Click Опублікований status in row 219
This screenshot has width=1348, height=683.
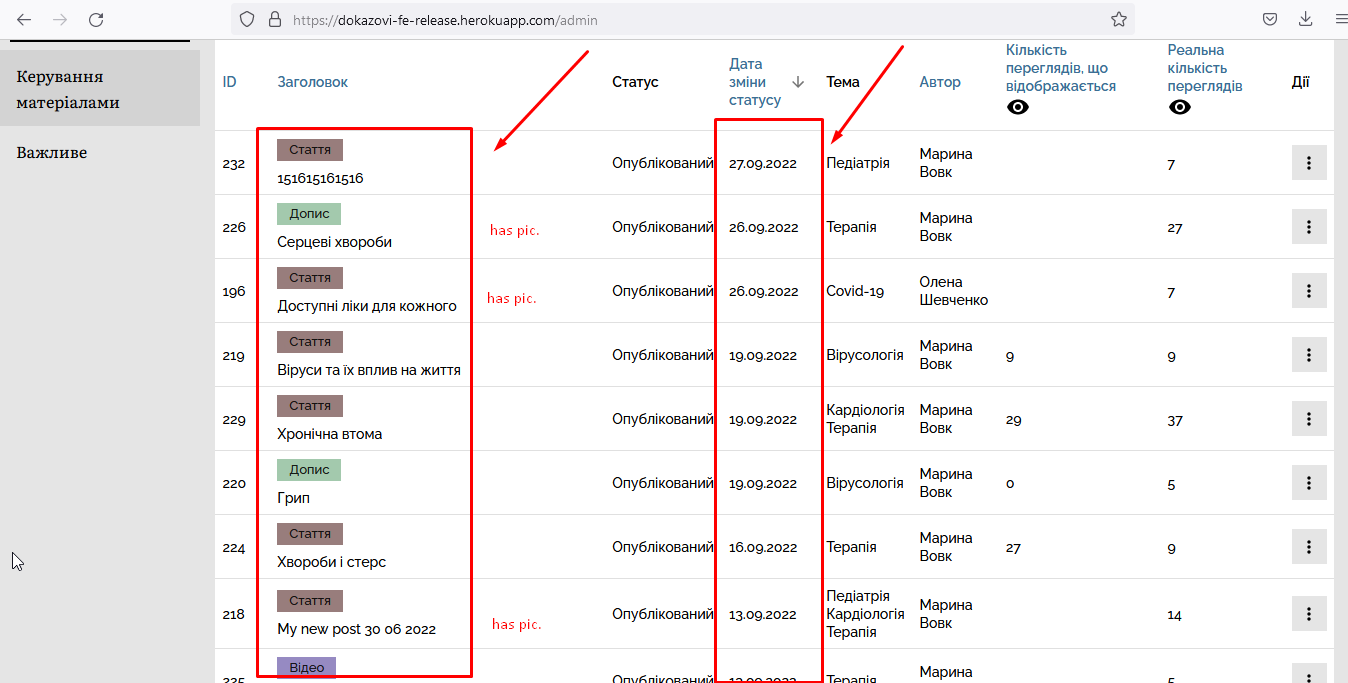(663, 355)
